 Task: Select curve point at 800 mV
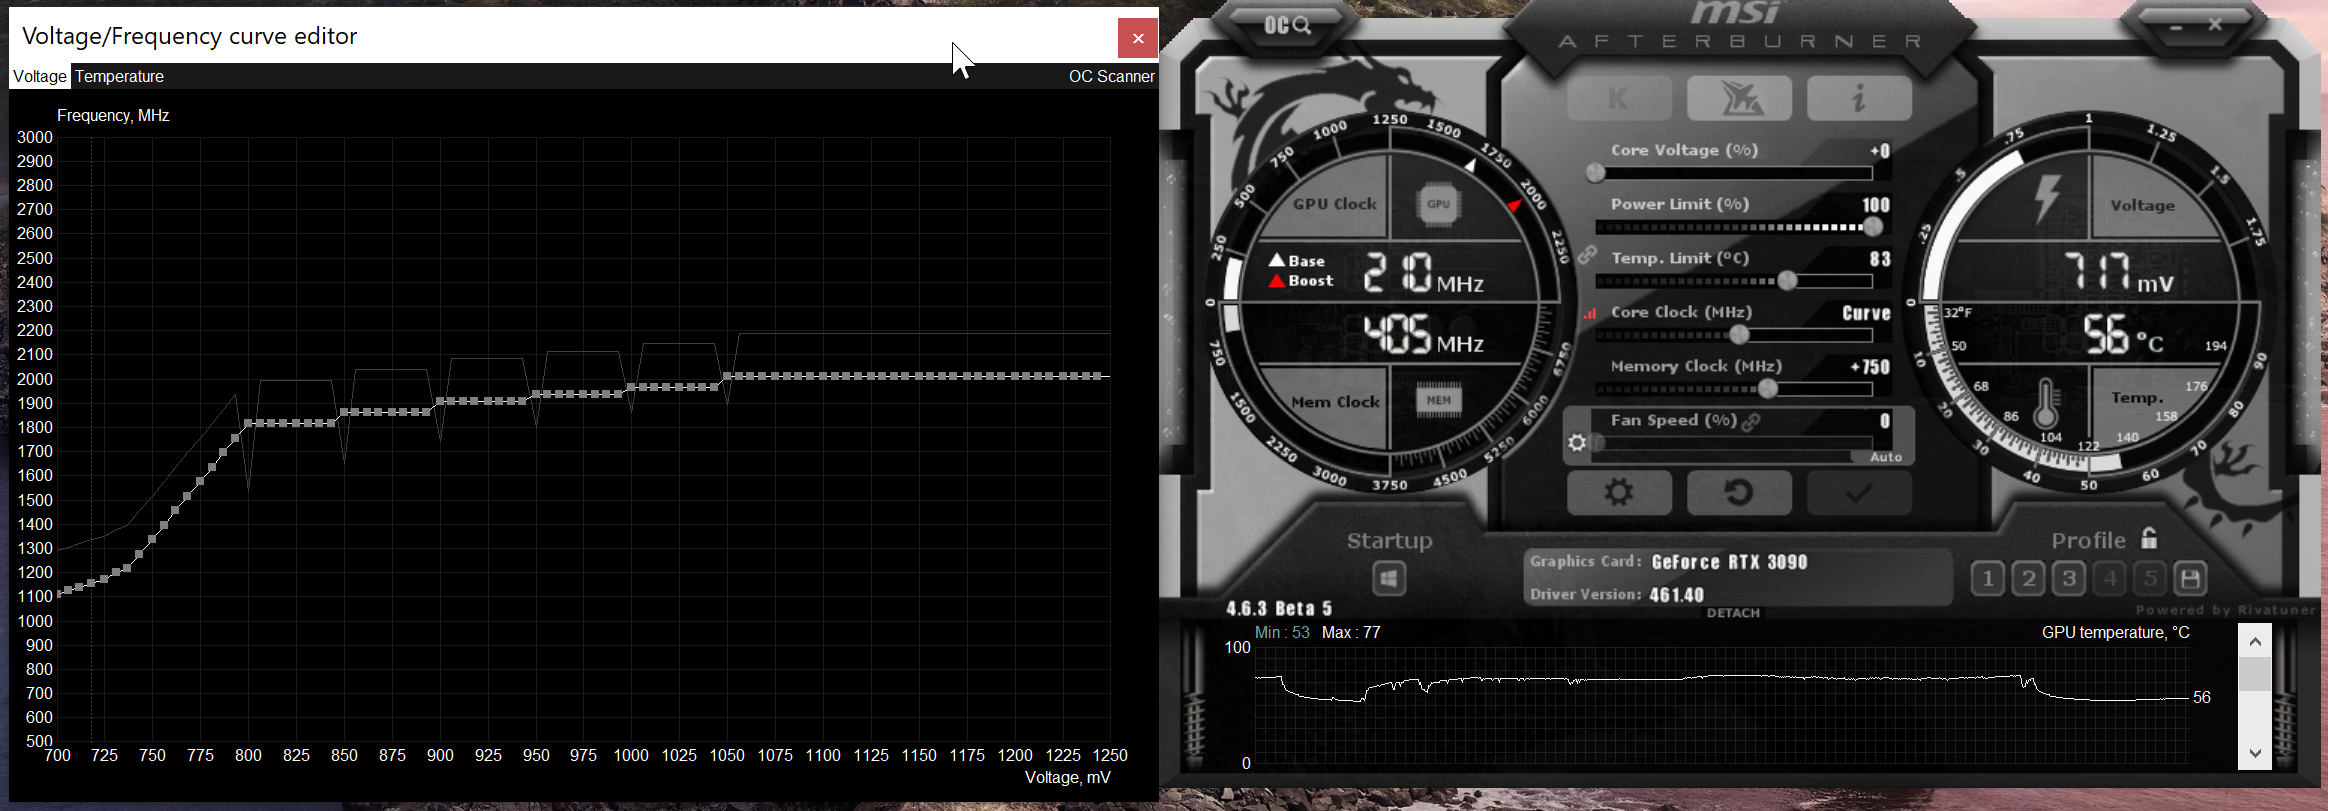click(x=248, y=424)
